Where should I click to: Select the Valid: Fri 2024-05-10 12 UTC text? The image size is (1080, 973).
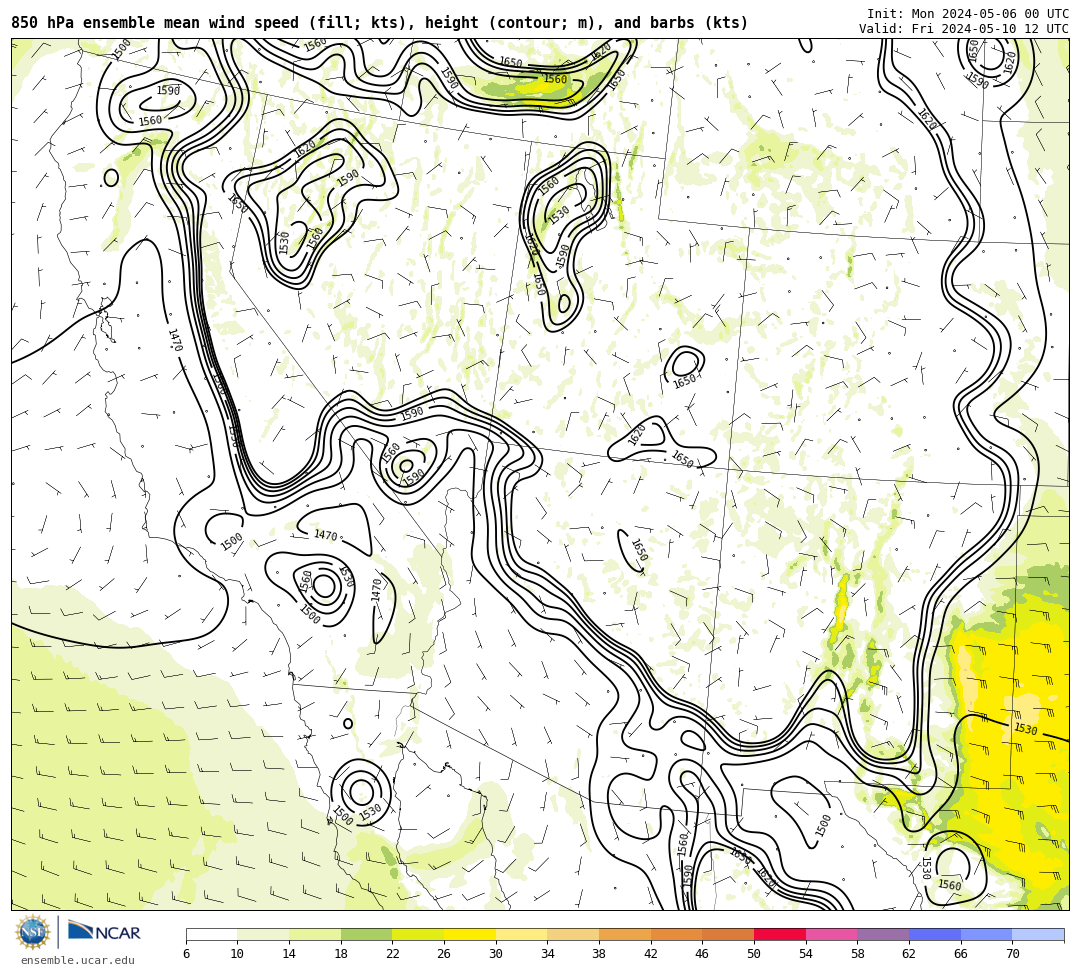coord(963,29)
